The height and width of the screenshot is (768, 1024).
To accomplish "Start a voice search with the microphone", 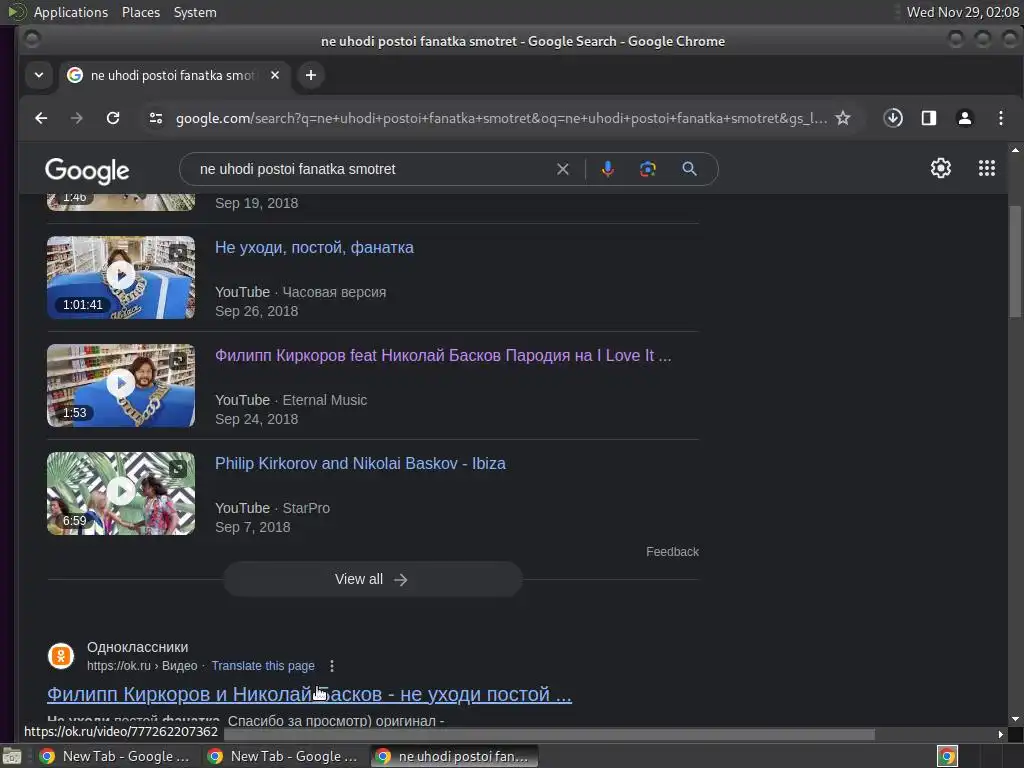I will [607, 169].
